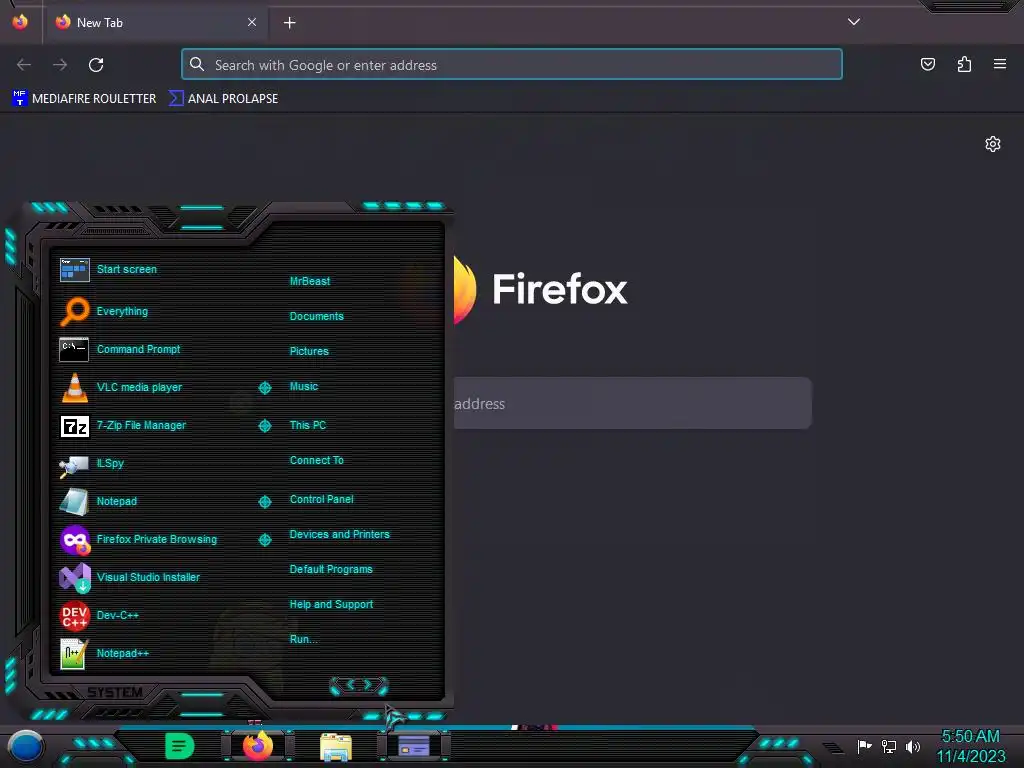Open volume speaker tray icon
This screenshot has width=1024, height=768.
point(912,746)
